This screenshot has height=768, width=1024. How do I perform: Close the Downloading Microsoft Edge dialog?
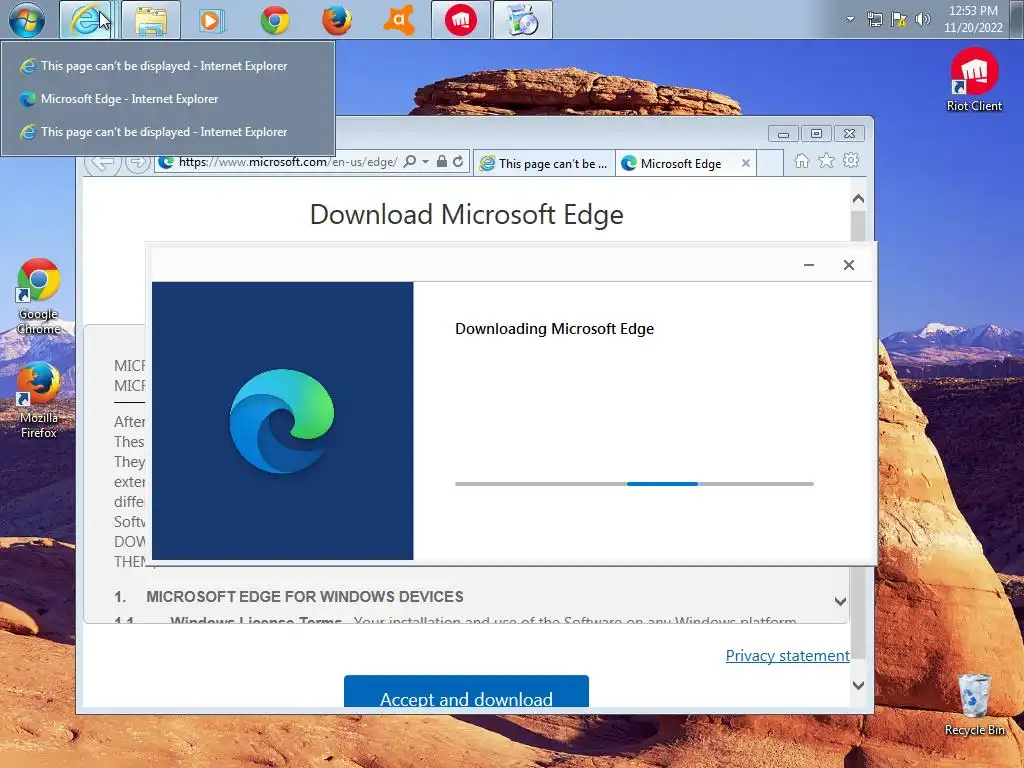tap(848, 264)
